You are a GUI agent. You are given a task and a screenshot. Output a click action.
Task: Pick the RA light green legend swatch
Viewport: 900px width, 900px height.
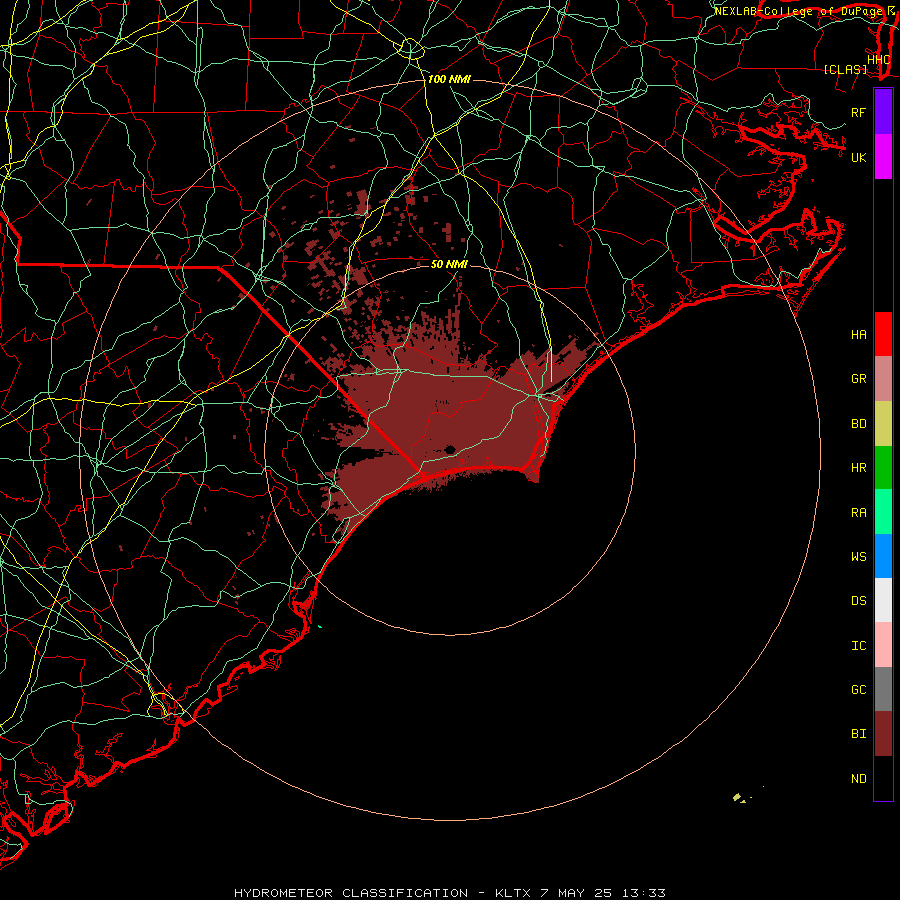pyautogui.click(x=883, y=512)
